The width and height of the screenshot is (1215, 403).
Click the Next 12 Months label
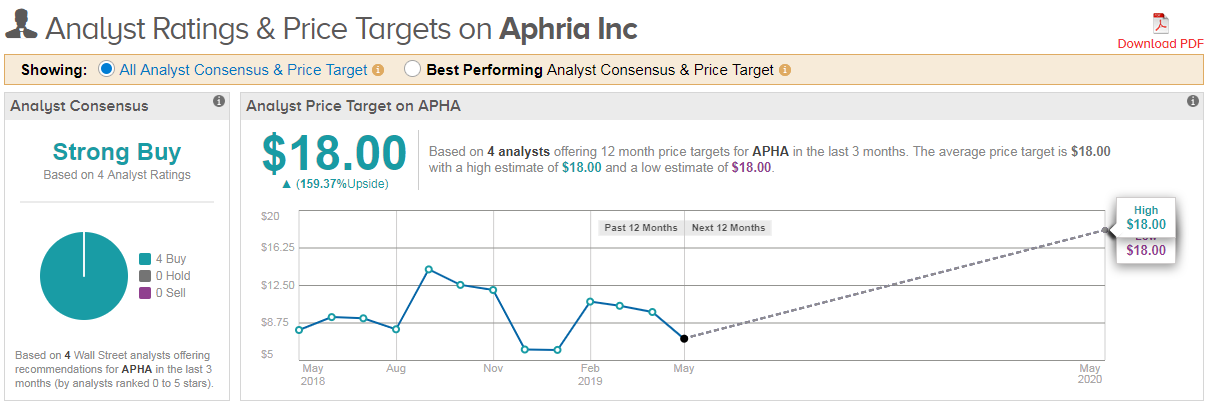pos(728,228)
